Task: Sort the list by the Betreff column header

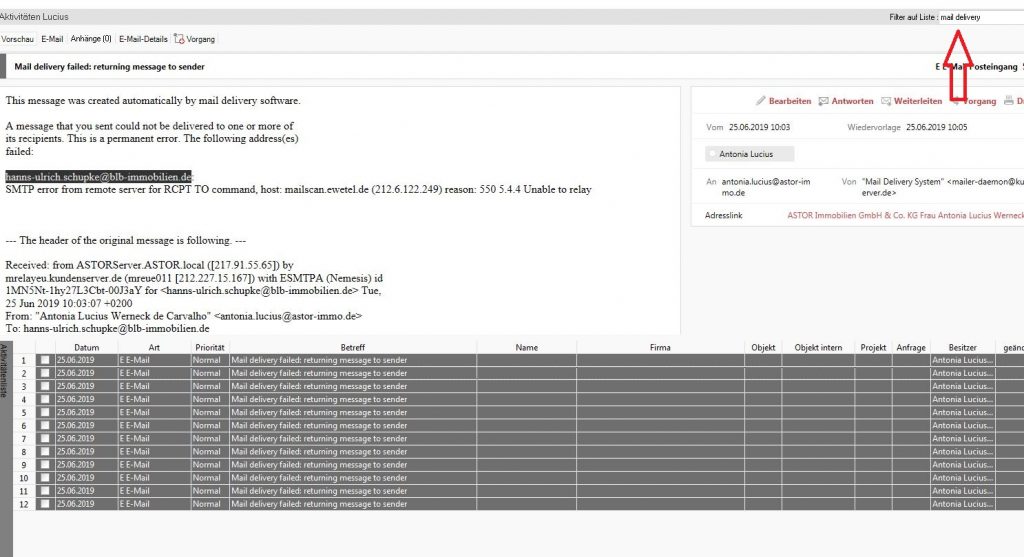Action: 352,347
